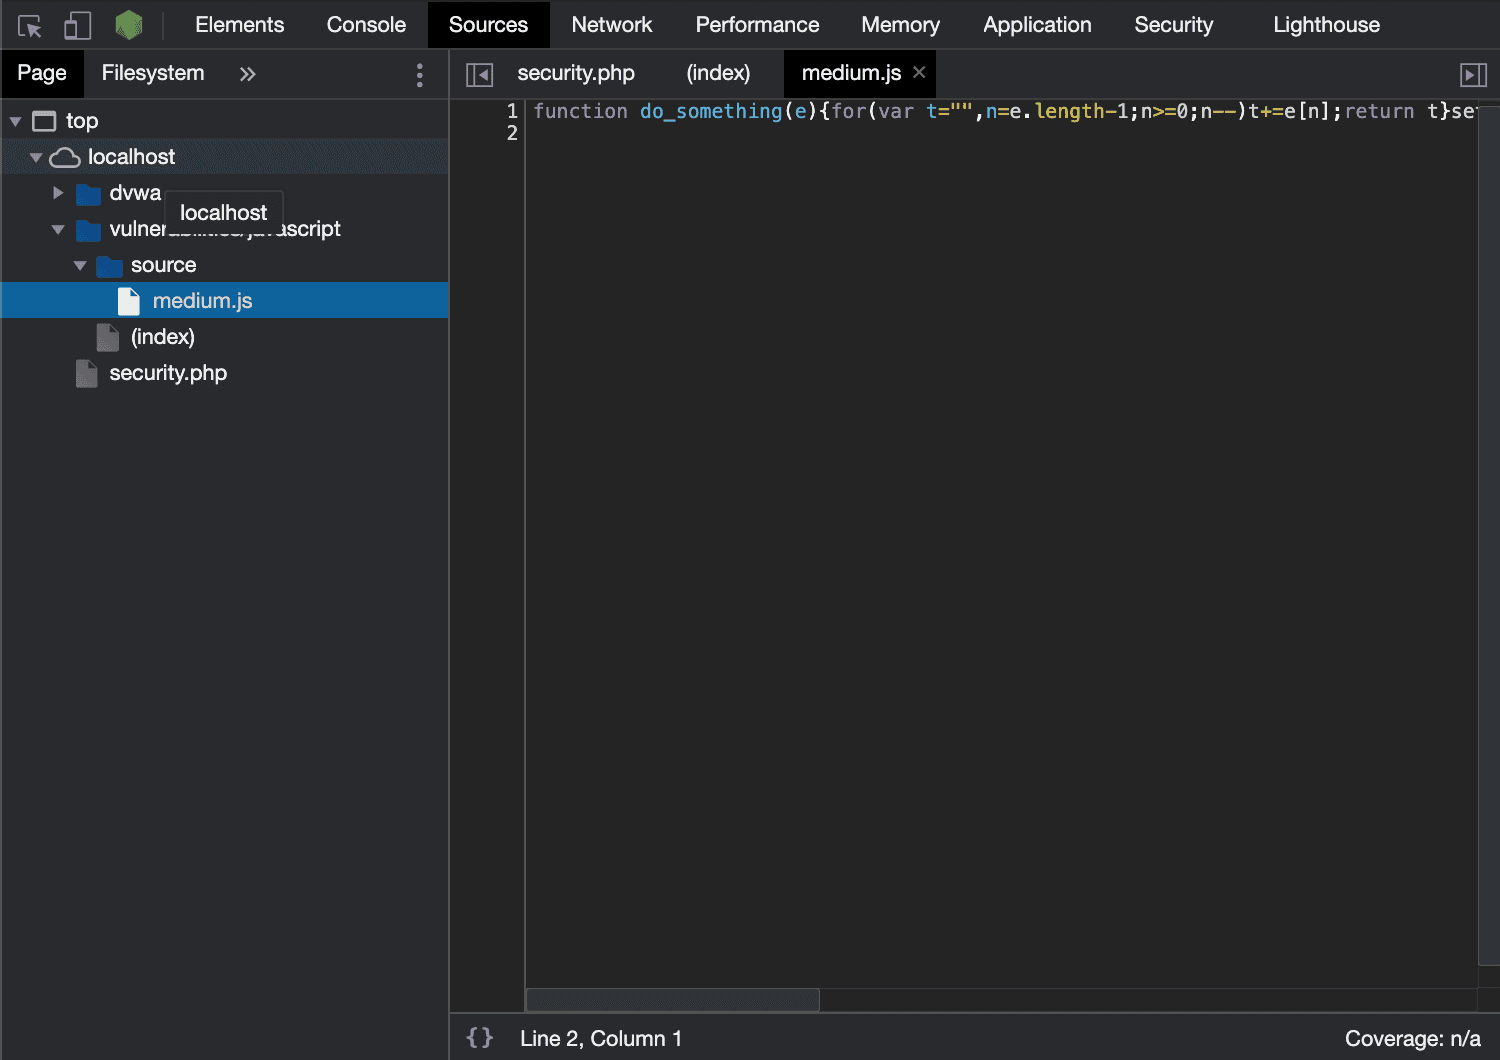Activate the inspect element tool

click(29, 24)
